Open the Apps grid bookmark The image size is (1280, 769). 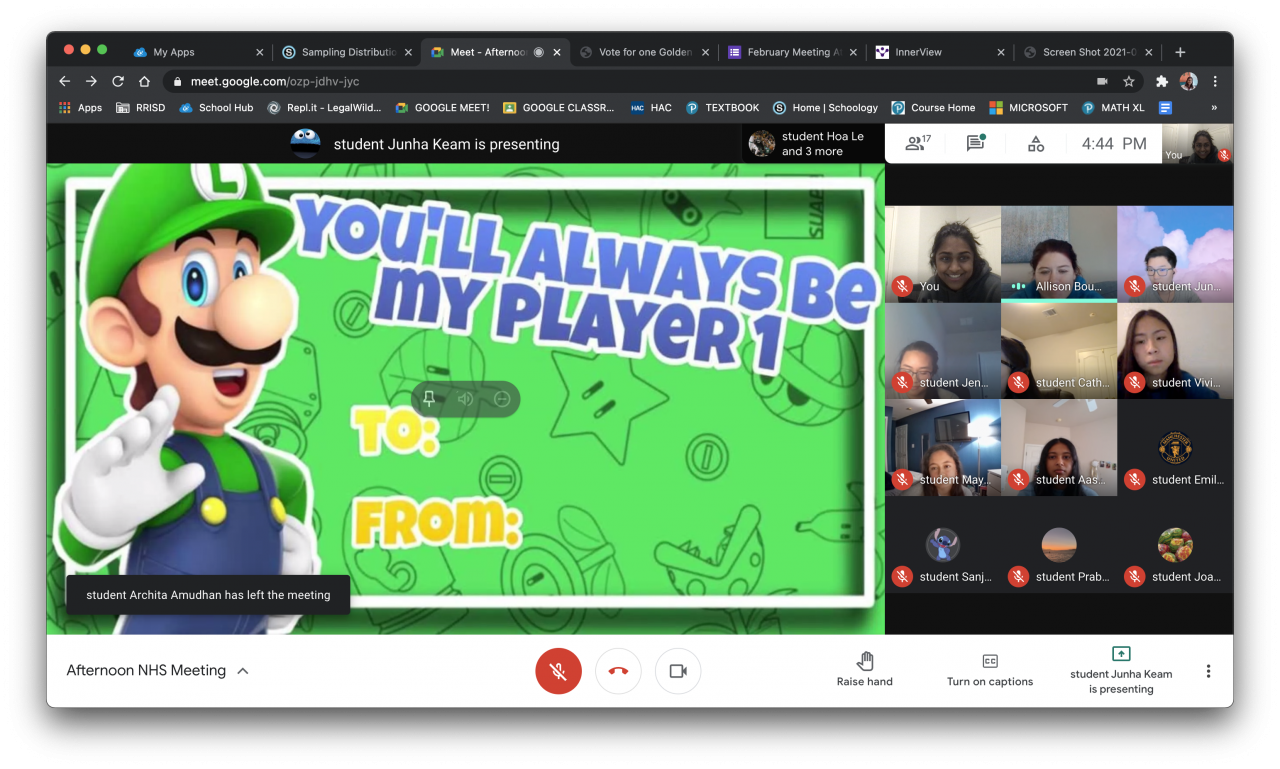pyautogui.click(x=80, y=108)
